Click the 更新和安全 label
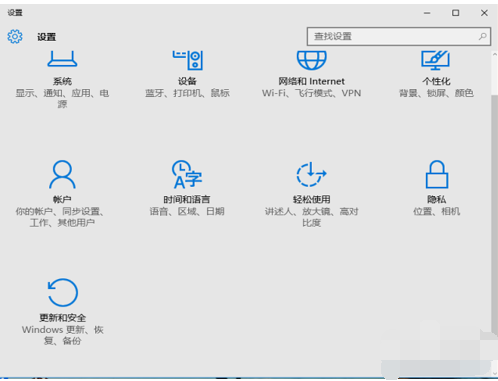The image size is (498, 381). coord(63,318)
